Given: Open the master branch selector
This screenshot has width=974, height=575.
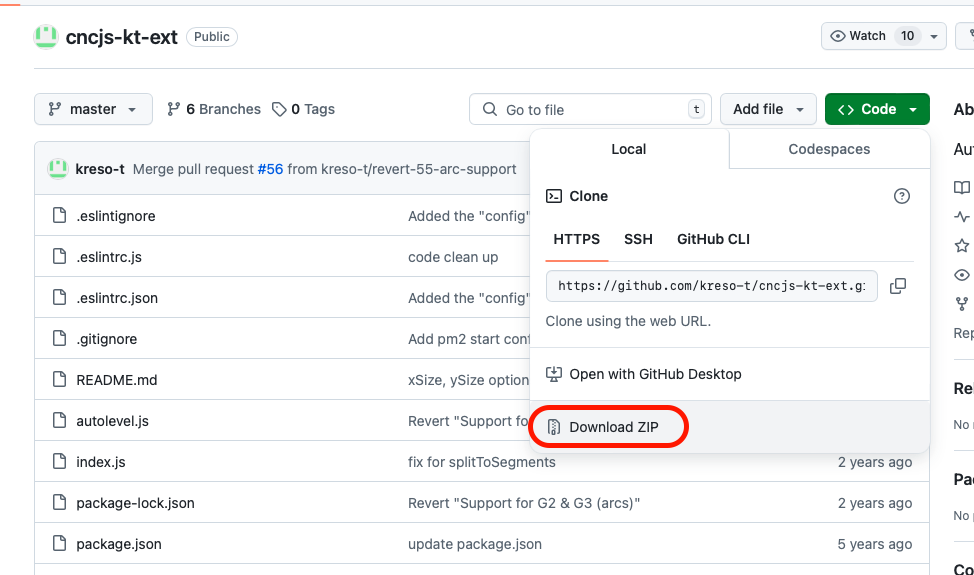Looking at the screenshot, I should (93, 109).
